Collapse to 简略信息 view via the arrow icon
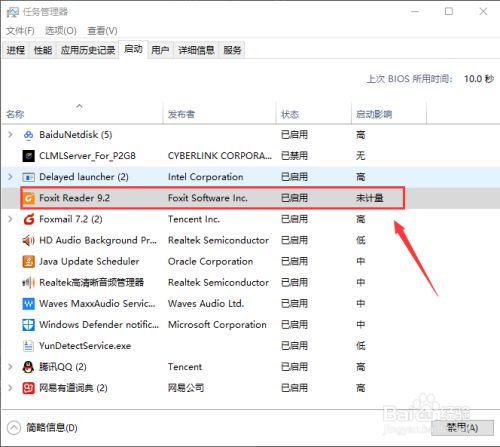The width and height of the screenshot is (500, 447). point(14,428)
